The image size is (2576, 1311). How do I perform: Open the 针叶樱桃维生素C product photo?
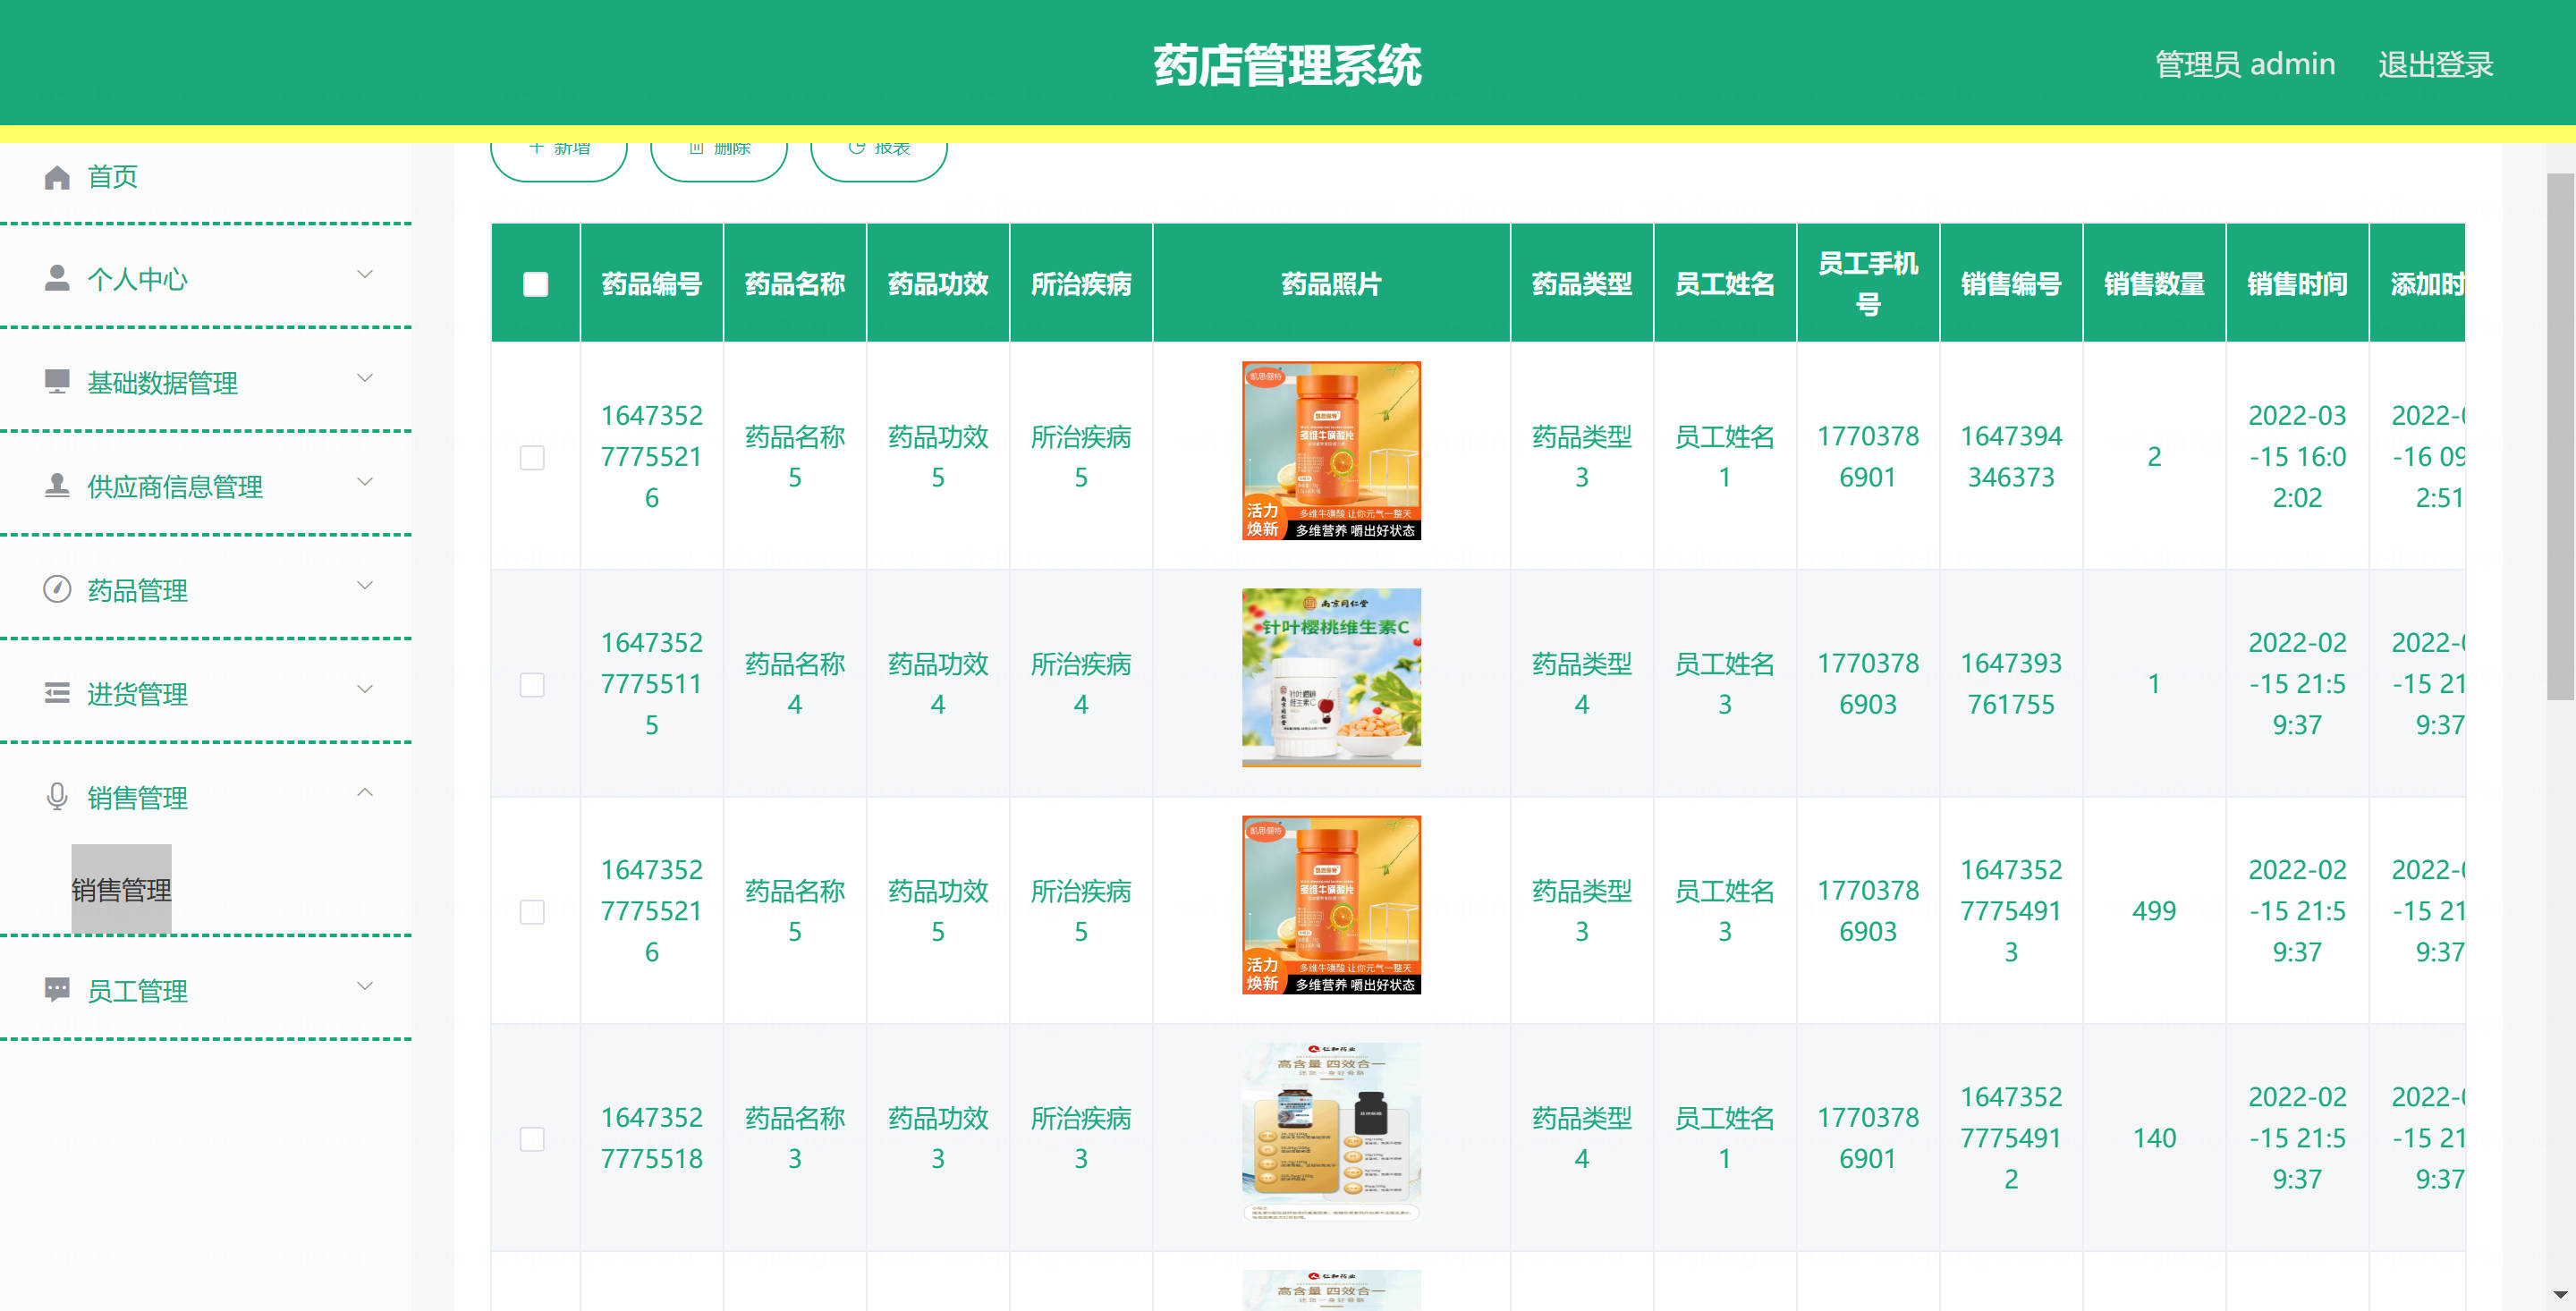[x=1331, y=678]
